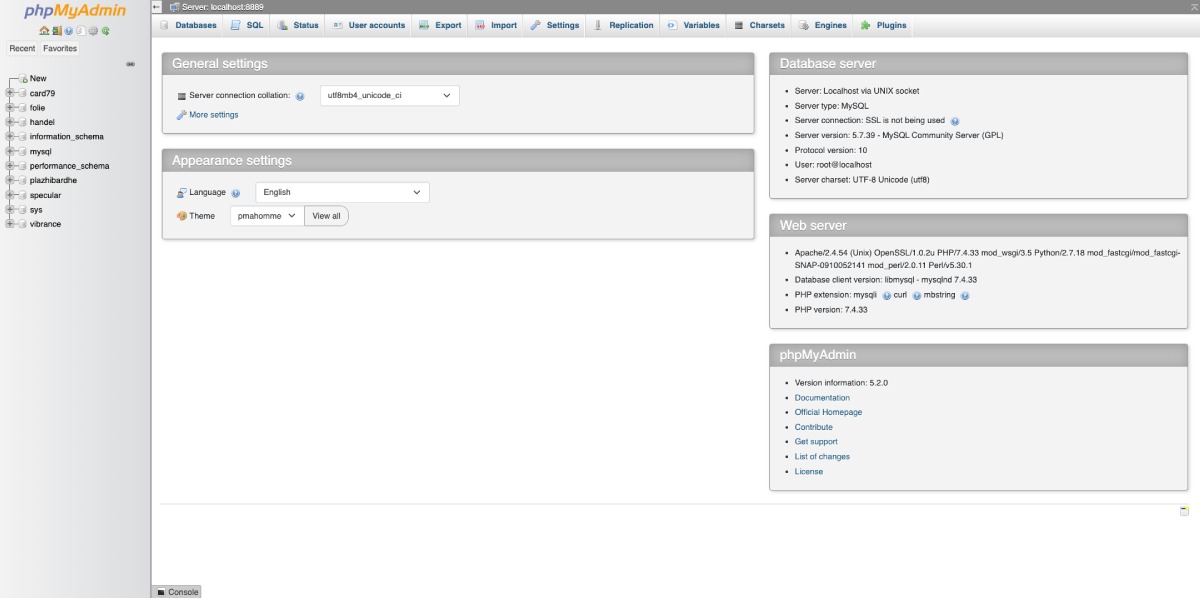Click help icon next to Language label
The image size is (1200, 598).
click(x=236, y=193)
